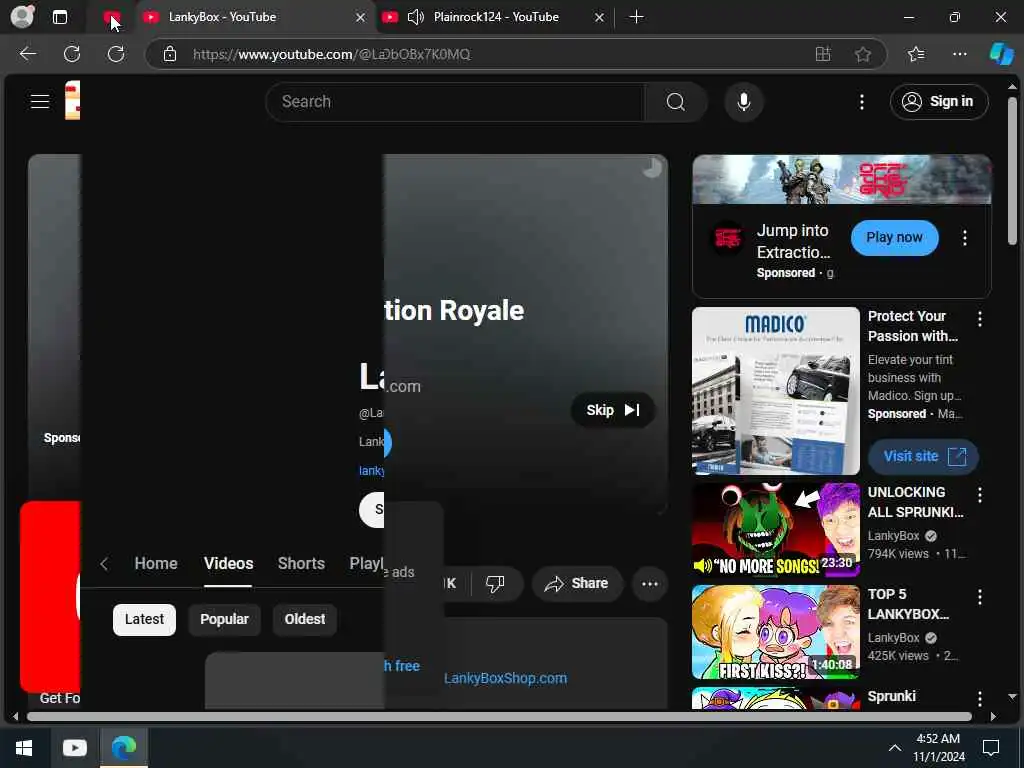Open LankyBoxShop.com link

505,679
